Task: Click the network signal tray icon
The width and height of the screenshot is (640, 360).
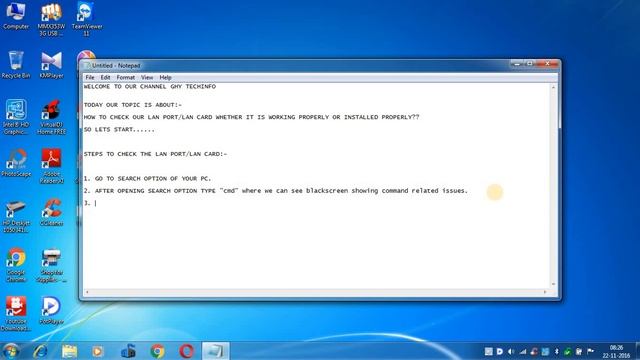Action: click(522, 351)
